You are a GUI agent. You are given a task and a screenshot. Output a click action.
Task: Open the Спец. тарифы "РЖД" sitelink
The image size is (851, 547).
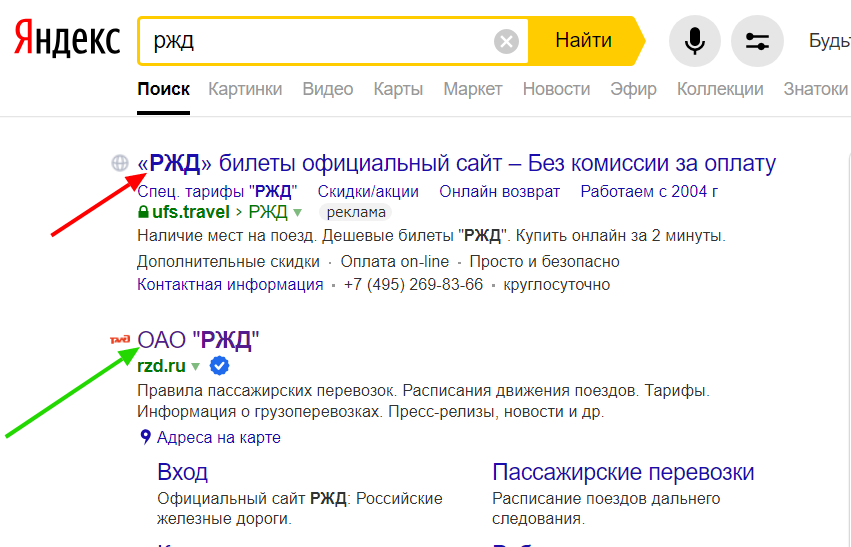[x=217, y=192]
